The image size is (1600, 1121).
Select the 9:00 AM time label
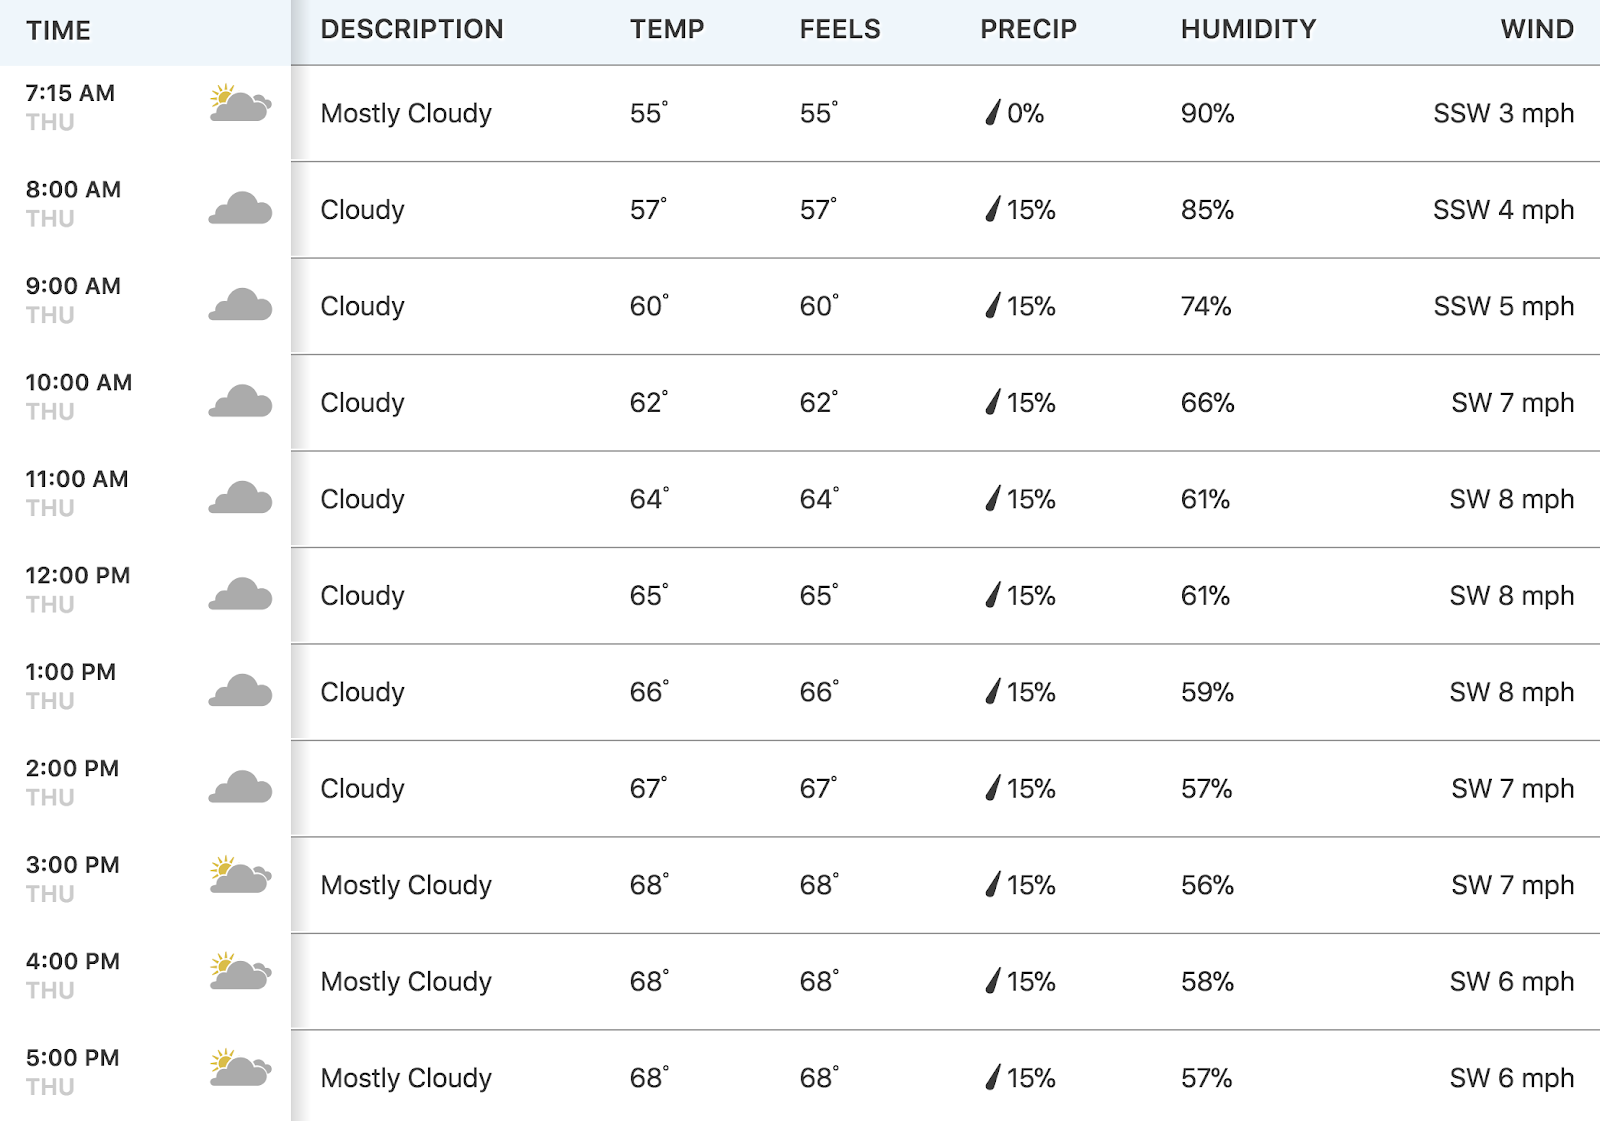[73, 286]
